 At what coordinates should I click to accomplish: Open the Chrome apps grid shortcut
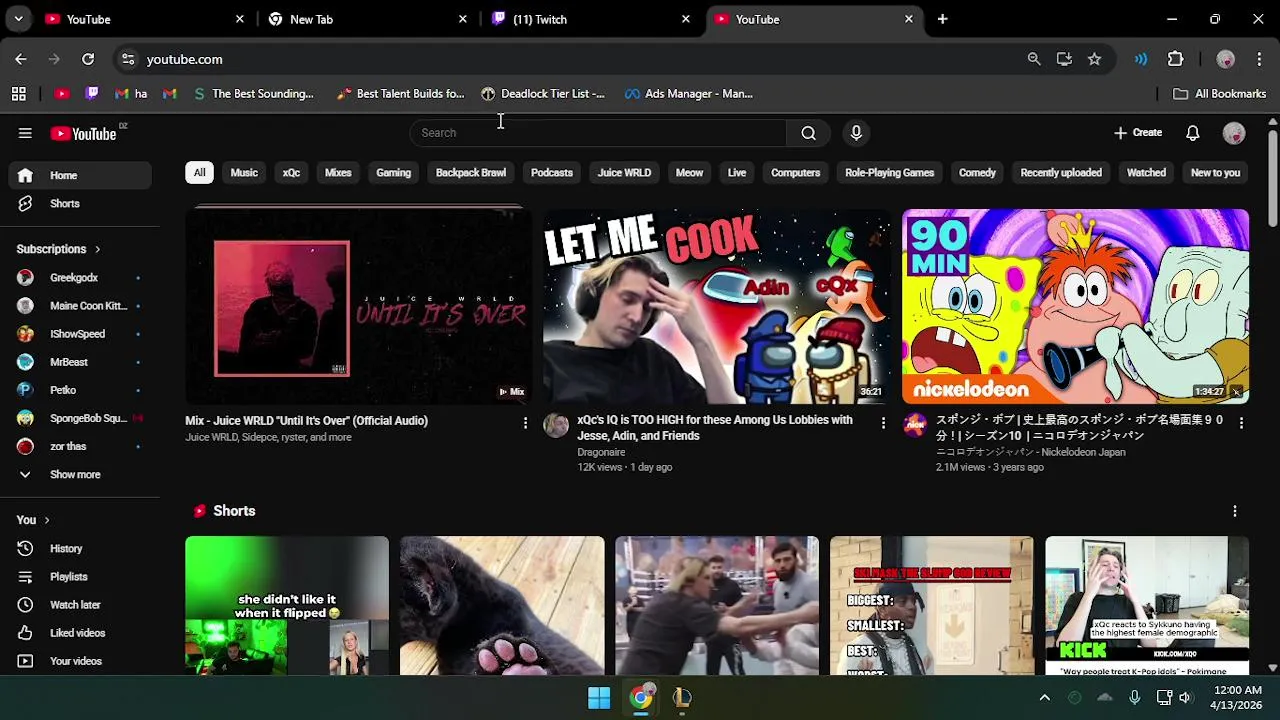point(18,94)
